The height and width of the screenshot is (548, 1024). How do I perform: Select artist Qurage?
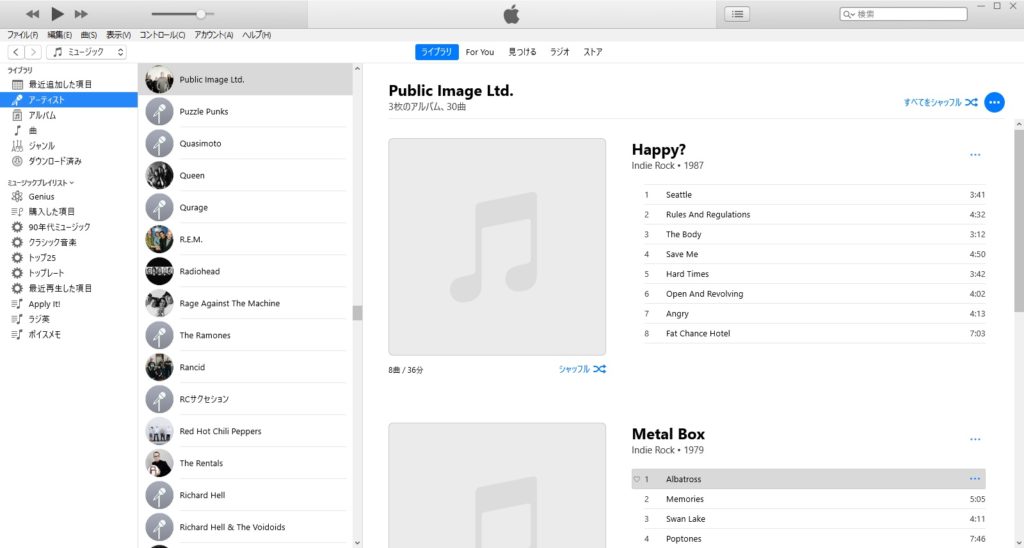[x=245, y=208]
